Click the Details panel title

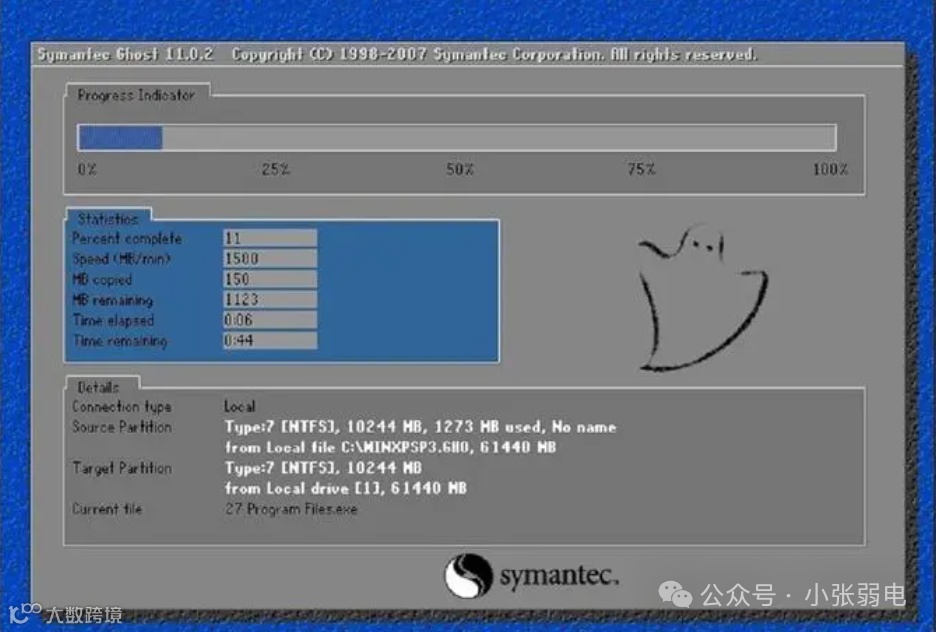(98, 387)
